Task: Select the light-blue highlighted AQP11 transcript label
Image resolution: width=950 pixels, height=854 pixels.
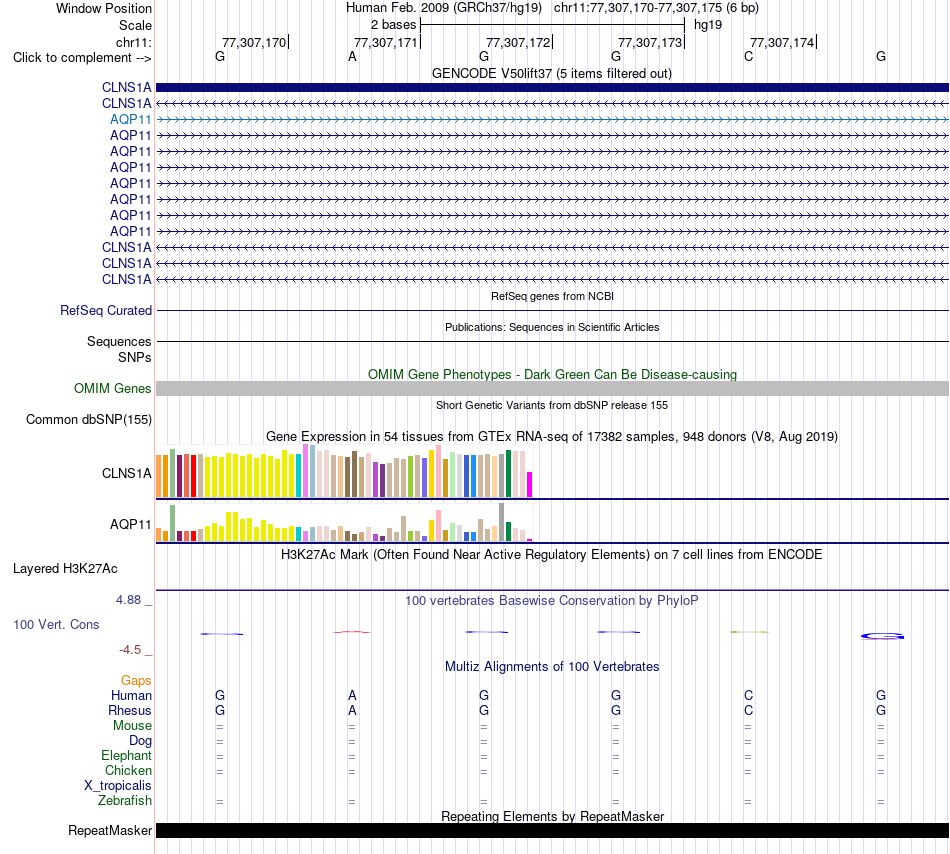Action: coord(130,119)
